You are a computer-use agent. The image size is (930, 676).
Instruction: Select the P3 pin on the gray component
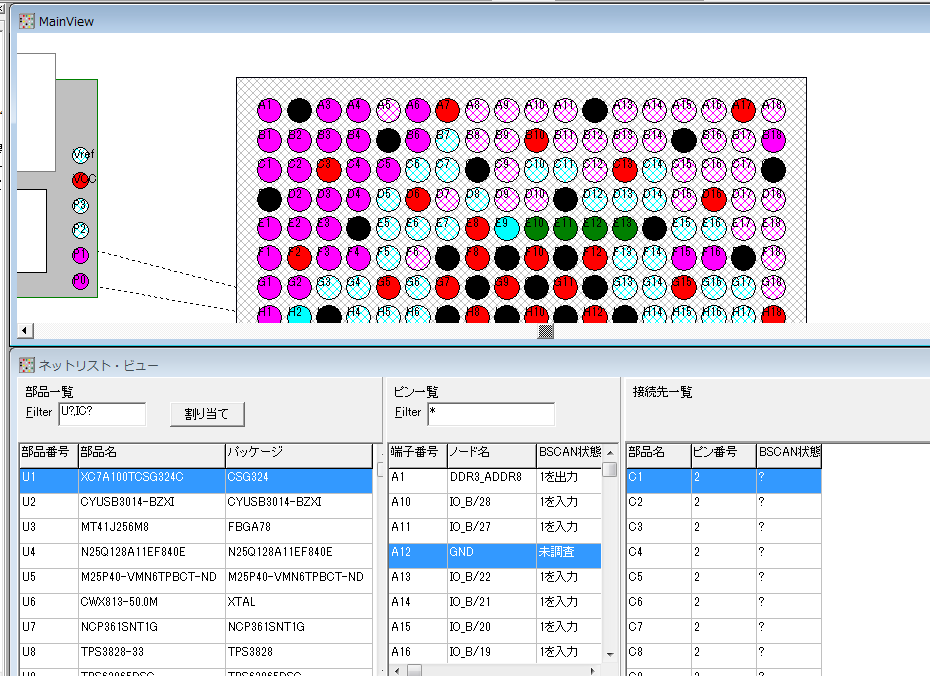(x=81, y=205)
